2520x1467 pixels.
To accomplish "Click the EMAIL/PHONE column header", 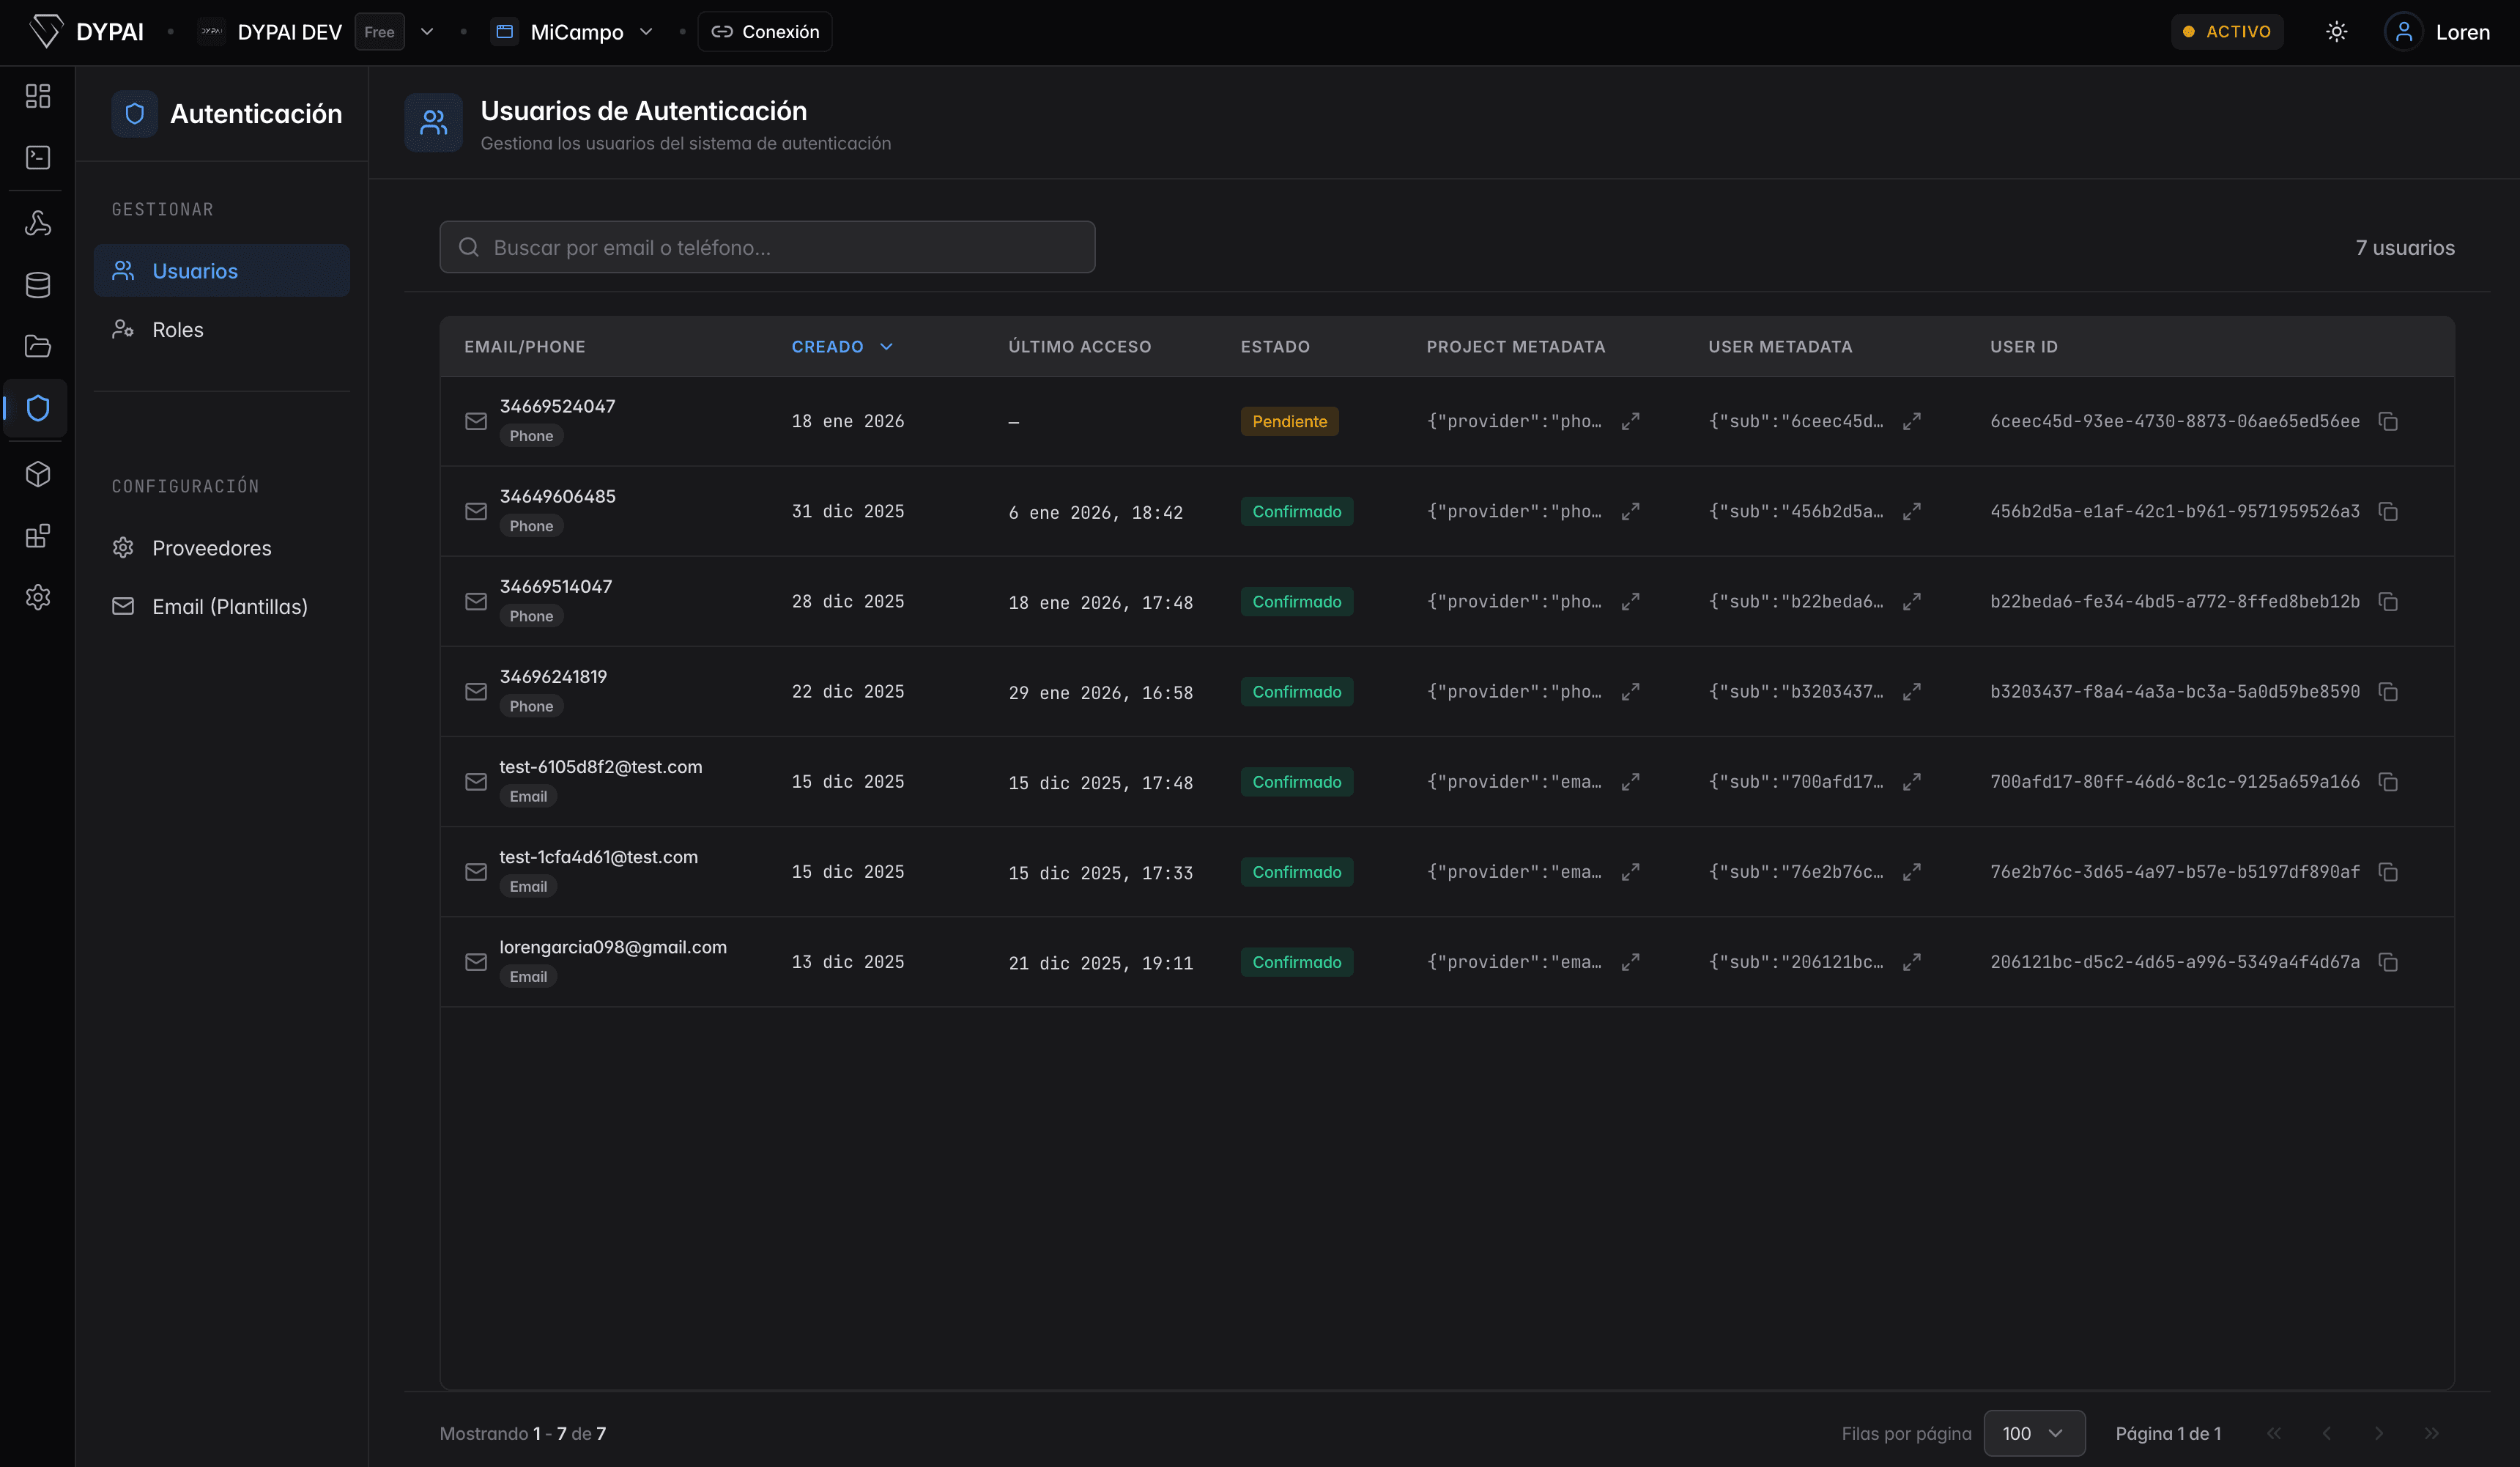I will [x=524, y=346].
